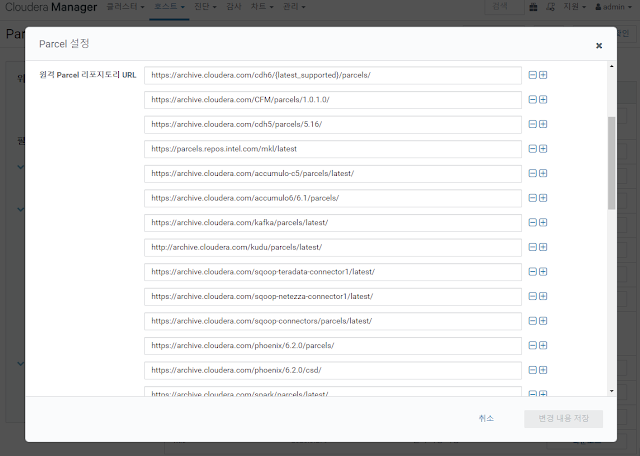Open the 진단 menu
Screen dimensions: 640x456
pos(205,7)
